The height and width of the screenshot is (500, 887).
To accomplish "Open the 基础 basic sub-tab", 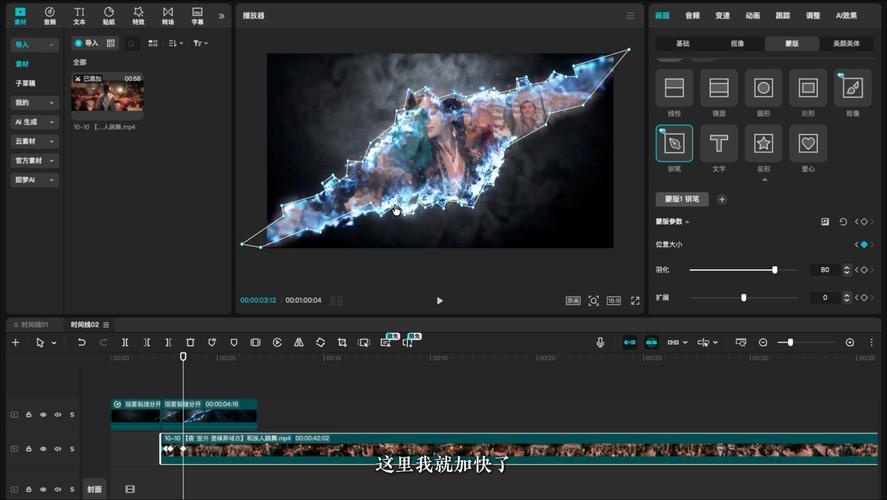I will (683, 44).
